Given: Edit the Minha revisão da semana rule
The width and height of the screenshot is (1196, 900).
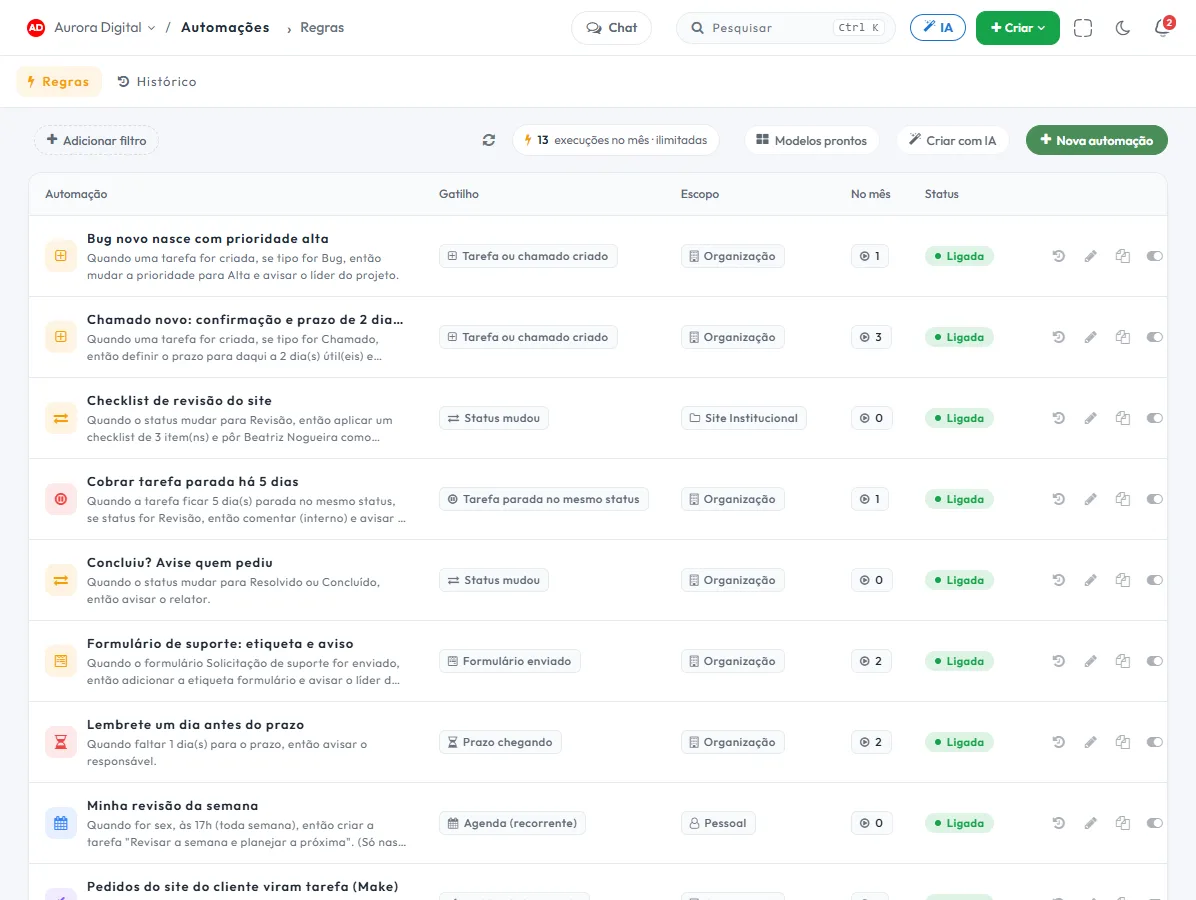Looking at the screenshot, I should [x=1091, y=823].
